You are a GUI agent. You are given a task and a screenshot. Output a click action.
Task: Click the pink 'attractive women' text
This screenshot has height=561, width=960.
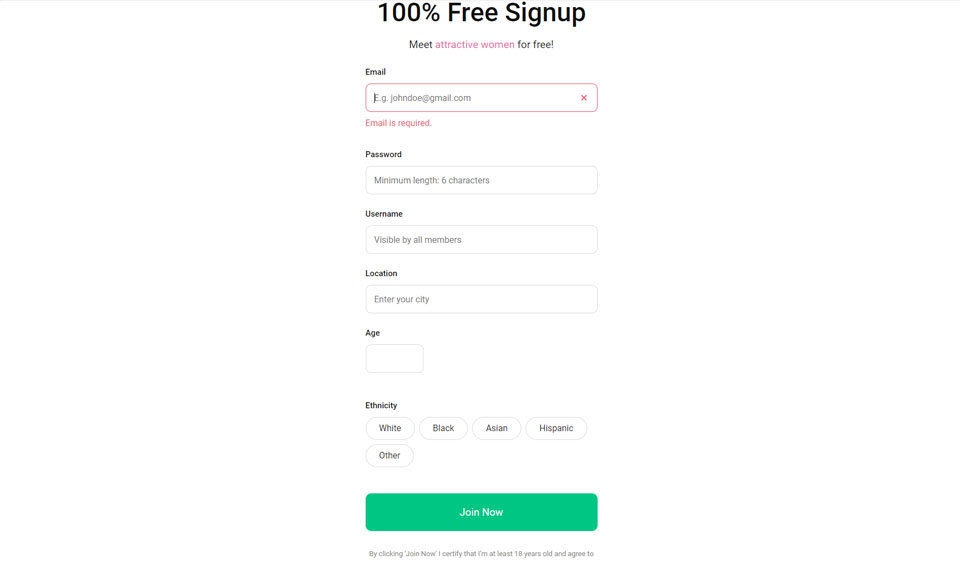coord(475,45)
